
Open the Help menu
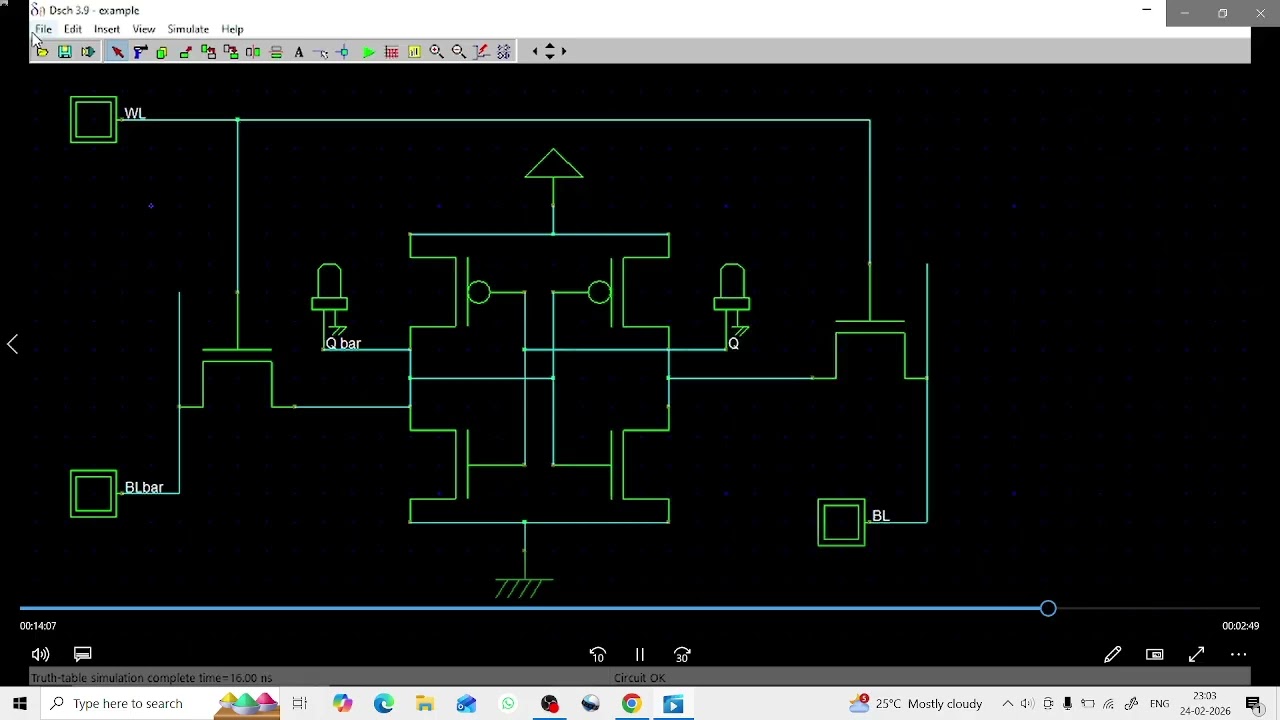pos(232,29)
